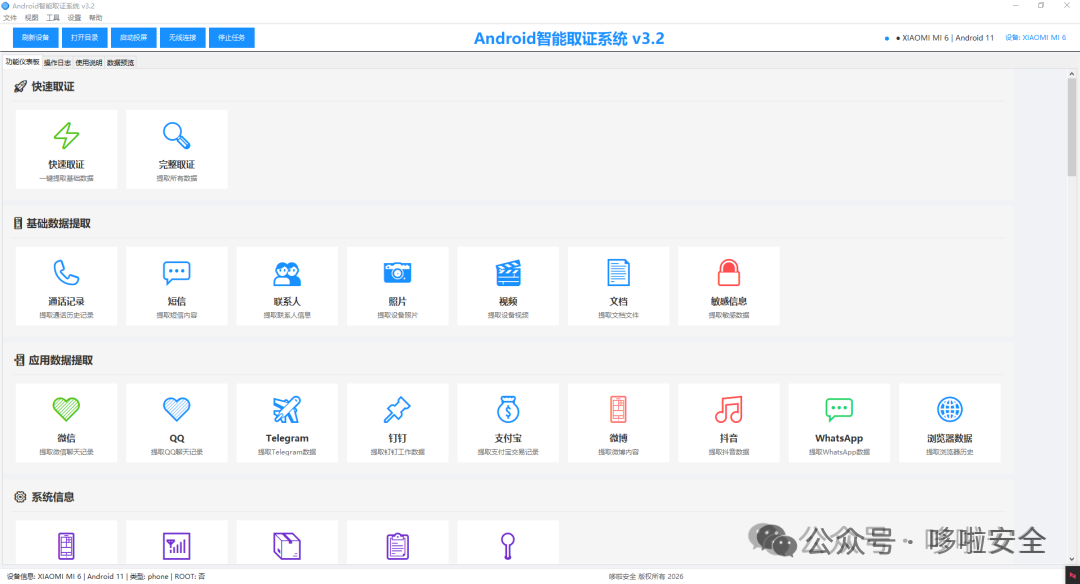The image size is (1080, 584).
Task: Open the 文件 File menu
Action: click(10, 18)
